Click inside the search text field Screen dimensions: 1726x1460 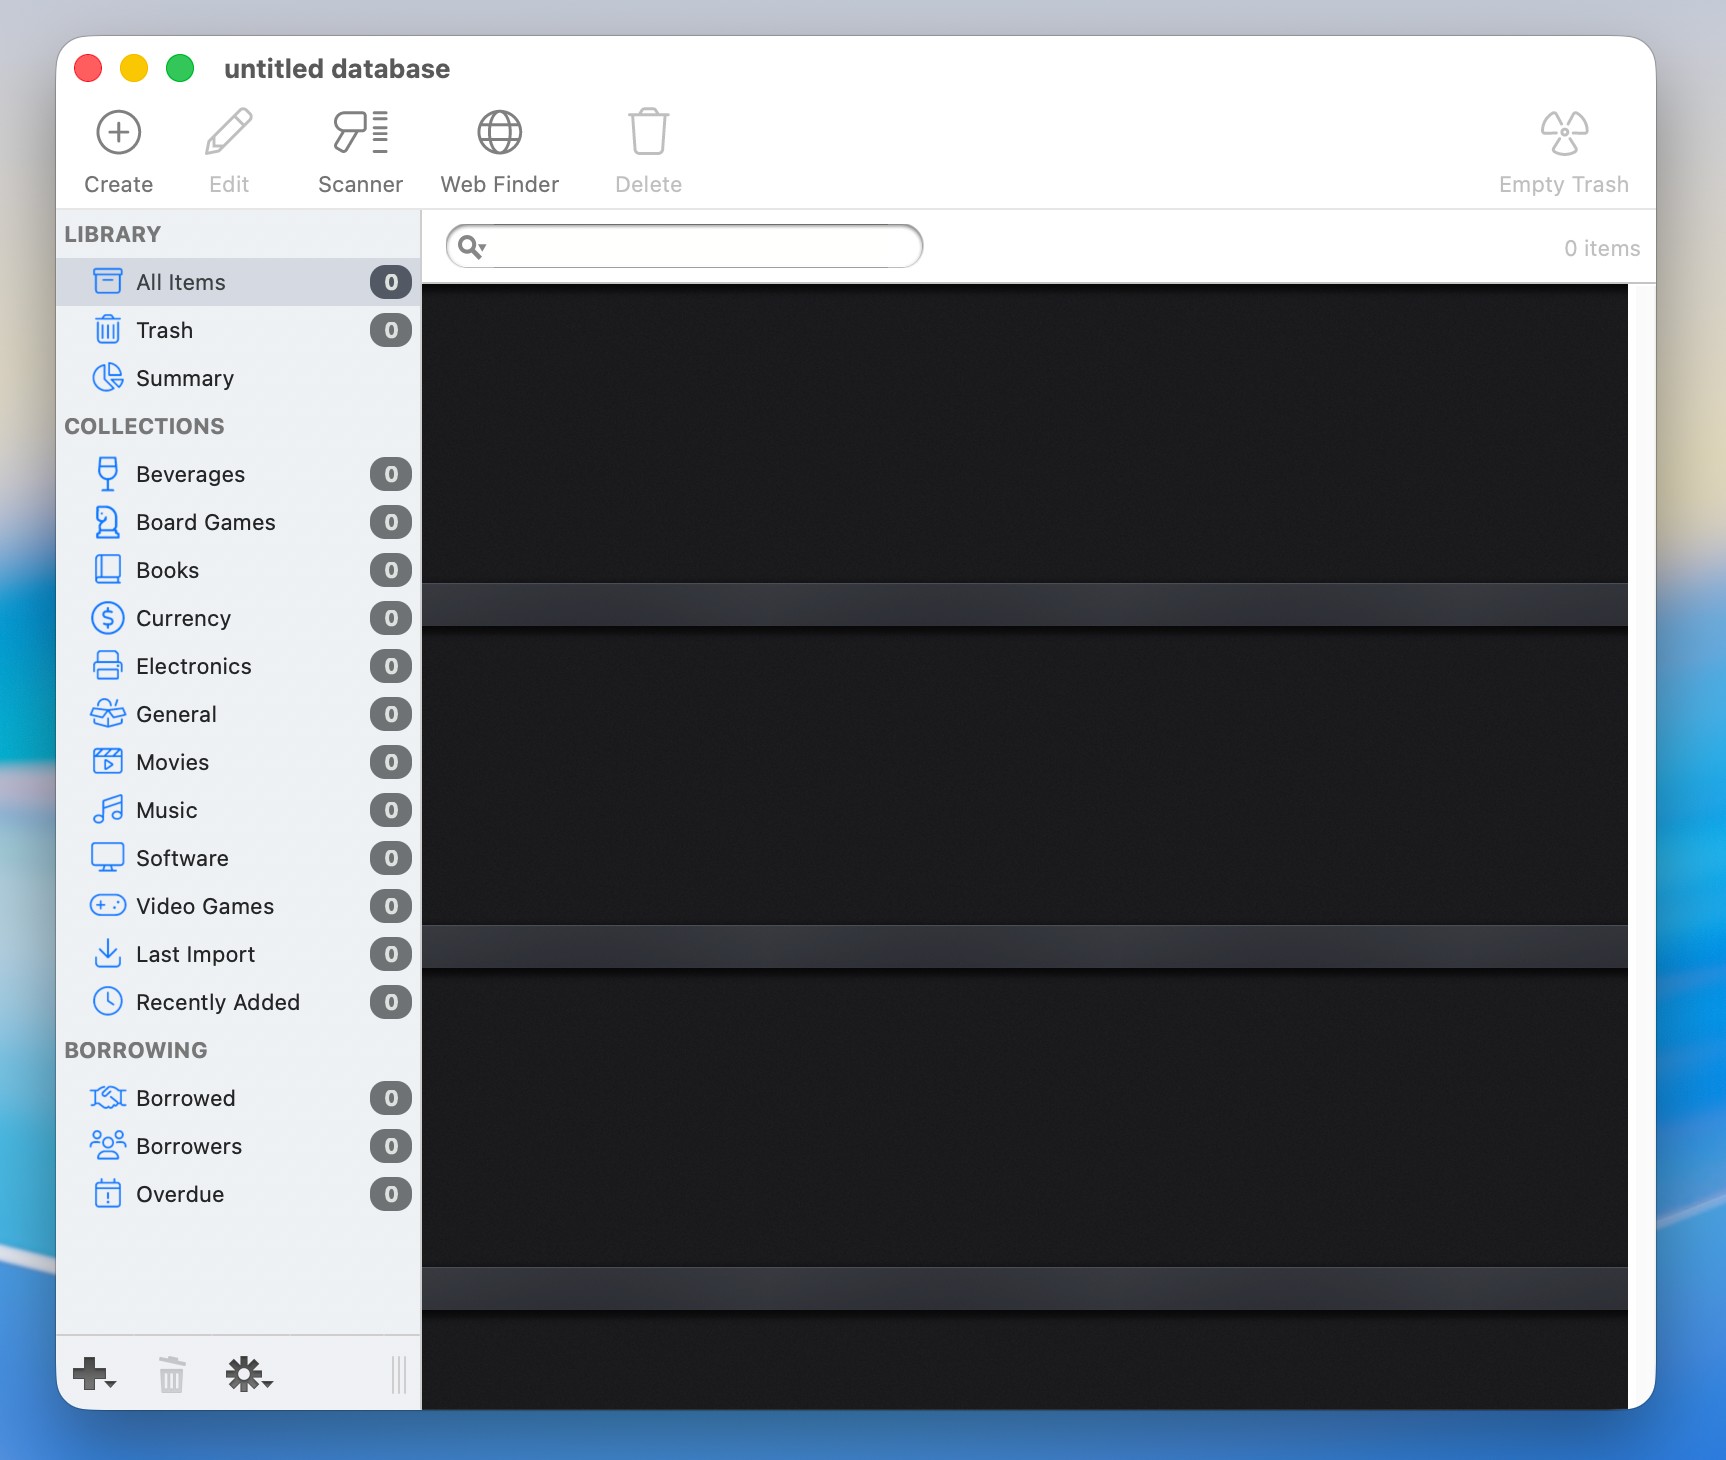700,247
